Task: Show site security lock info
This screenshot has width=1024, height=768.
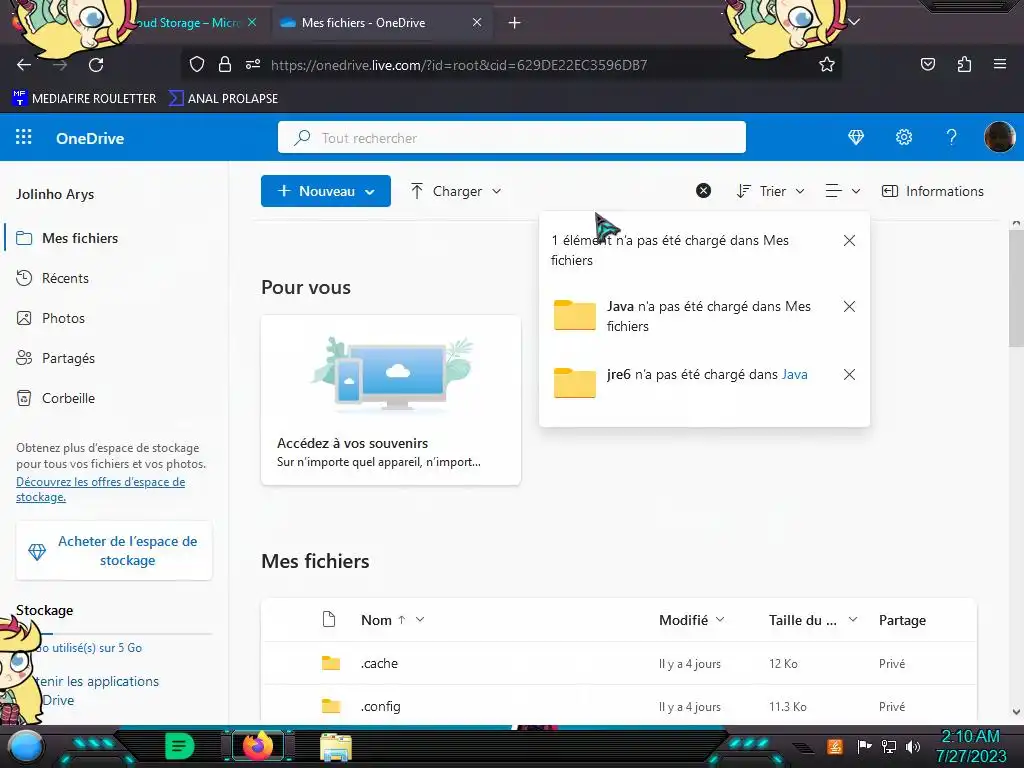Action: (225, 64)
